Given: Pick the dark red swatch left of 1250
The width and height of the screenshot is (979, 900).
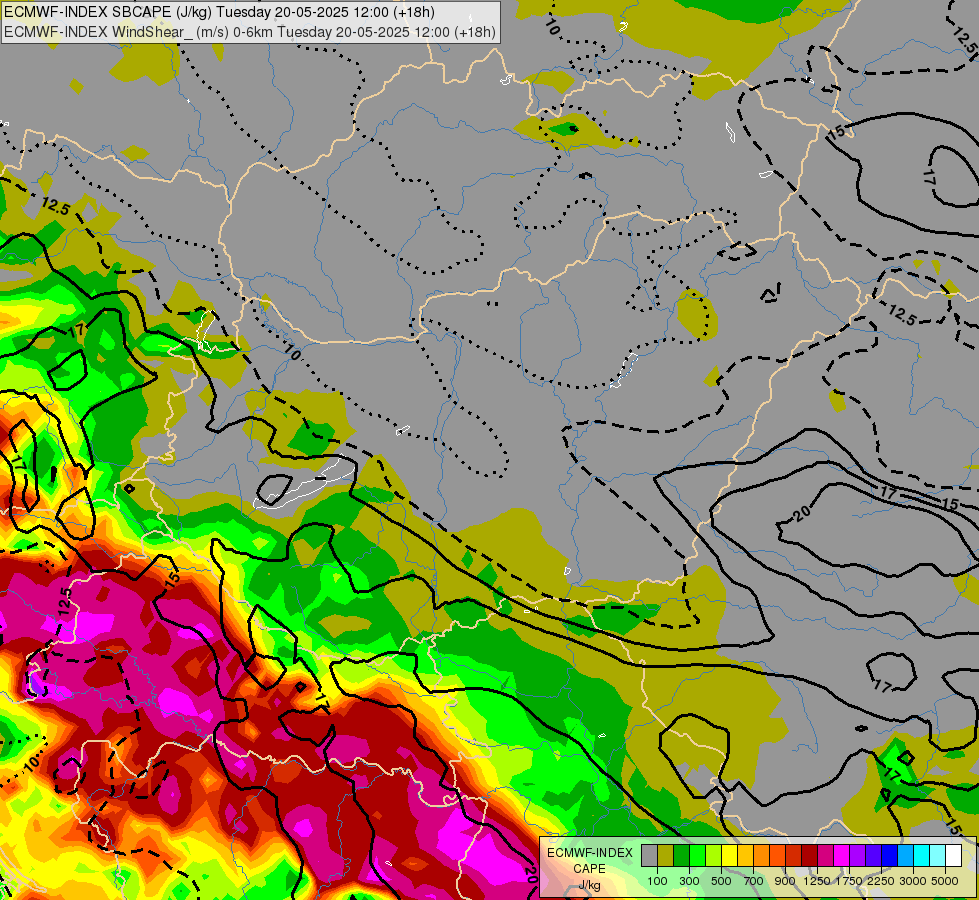Looking at the screenshot, I should point(809,856).
